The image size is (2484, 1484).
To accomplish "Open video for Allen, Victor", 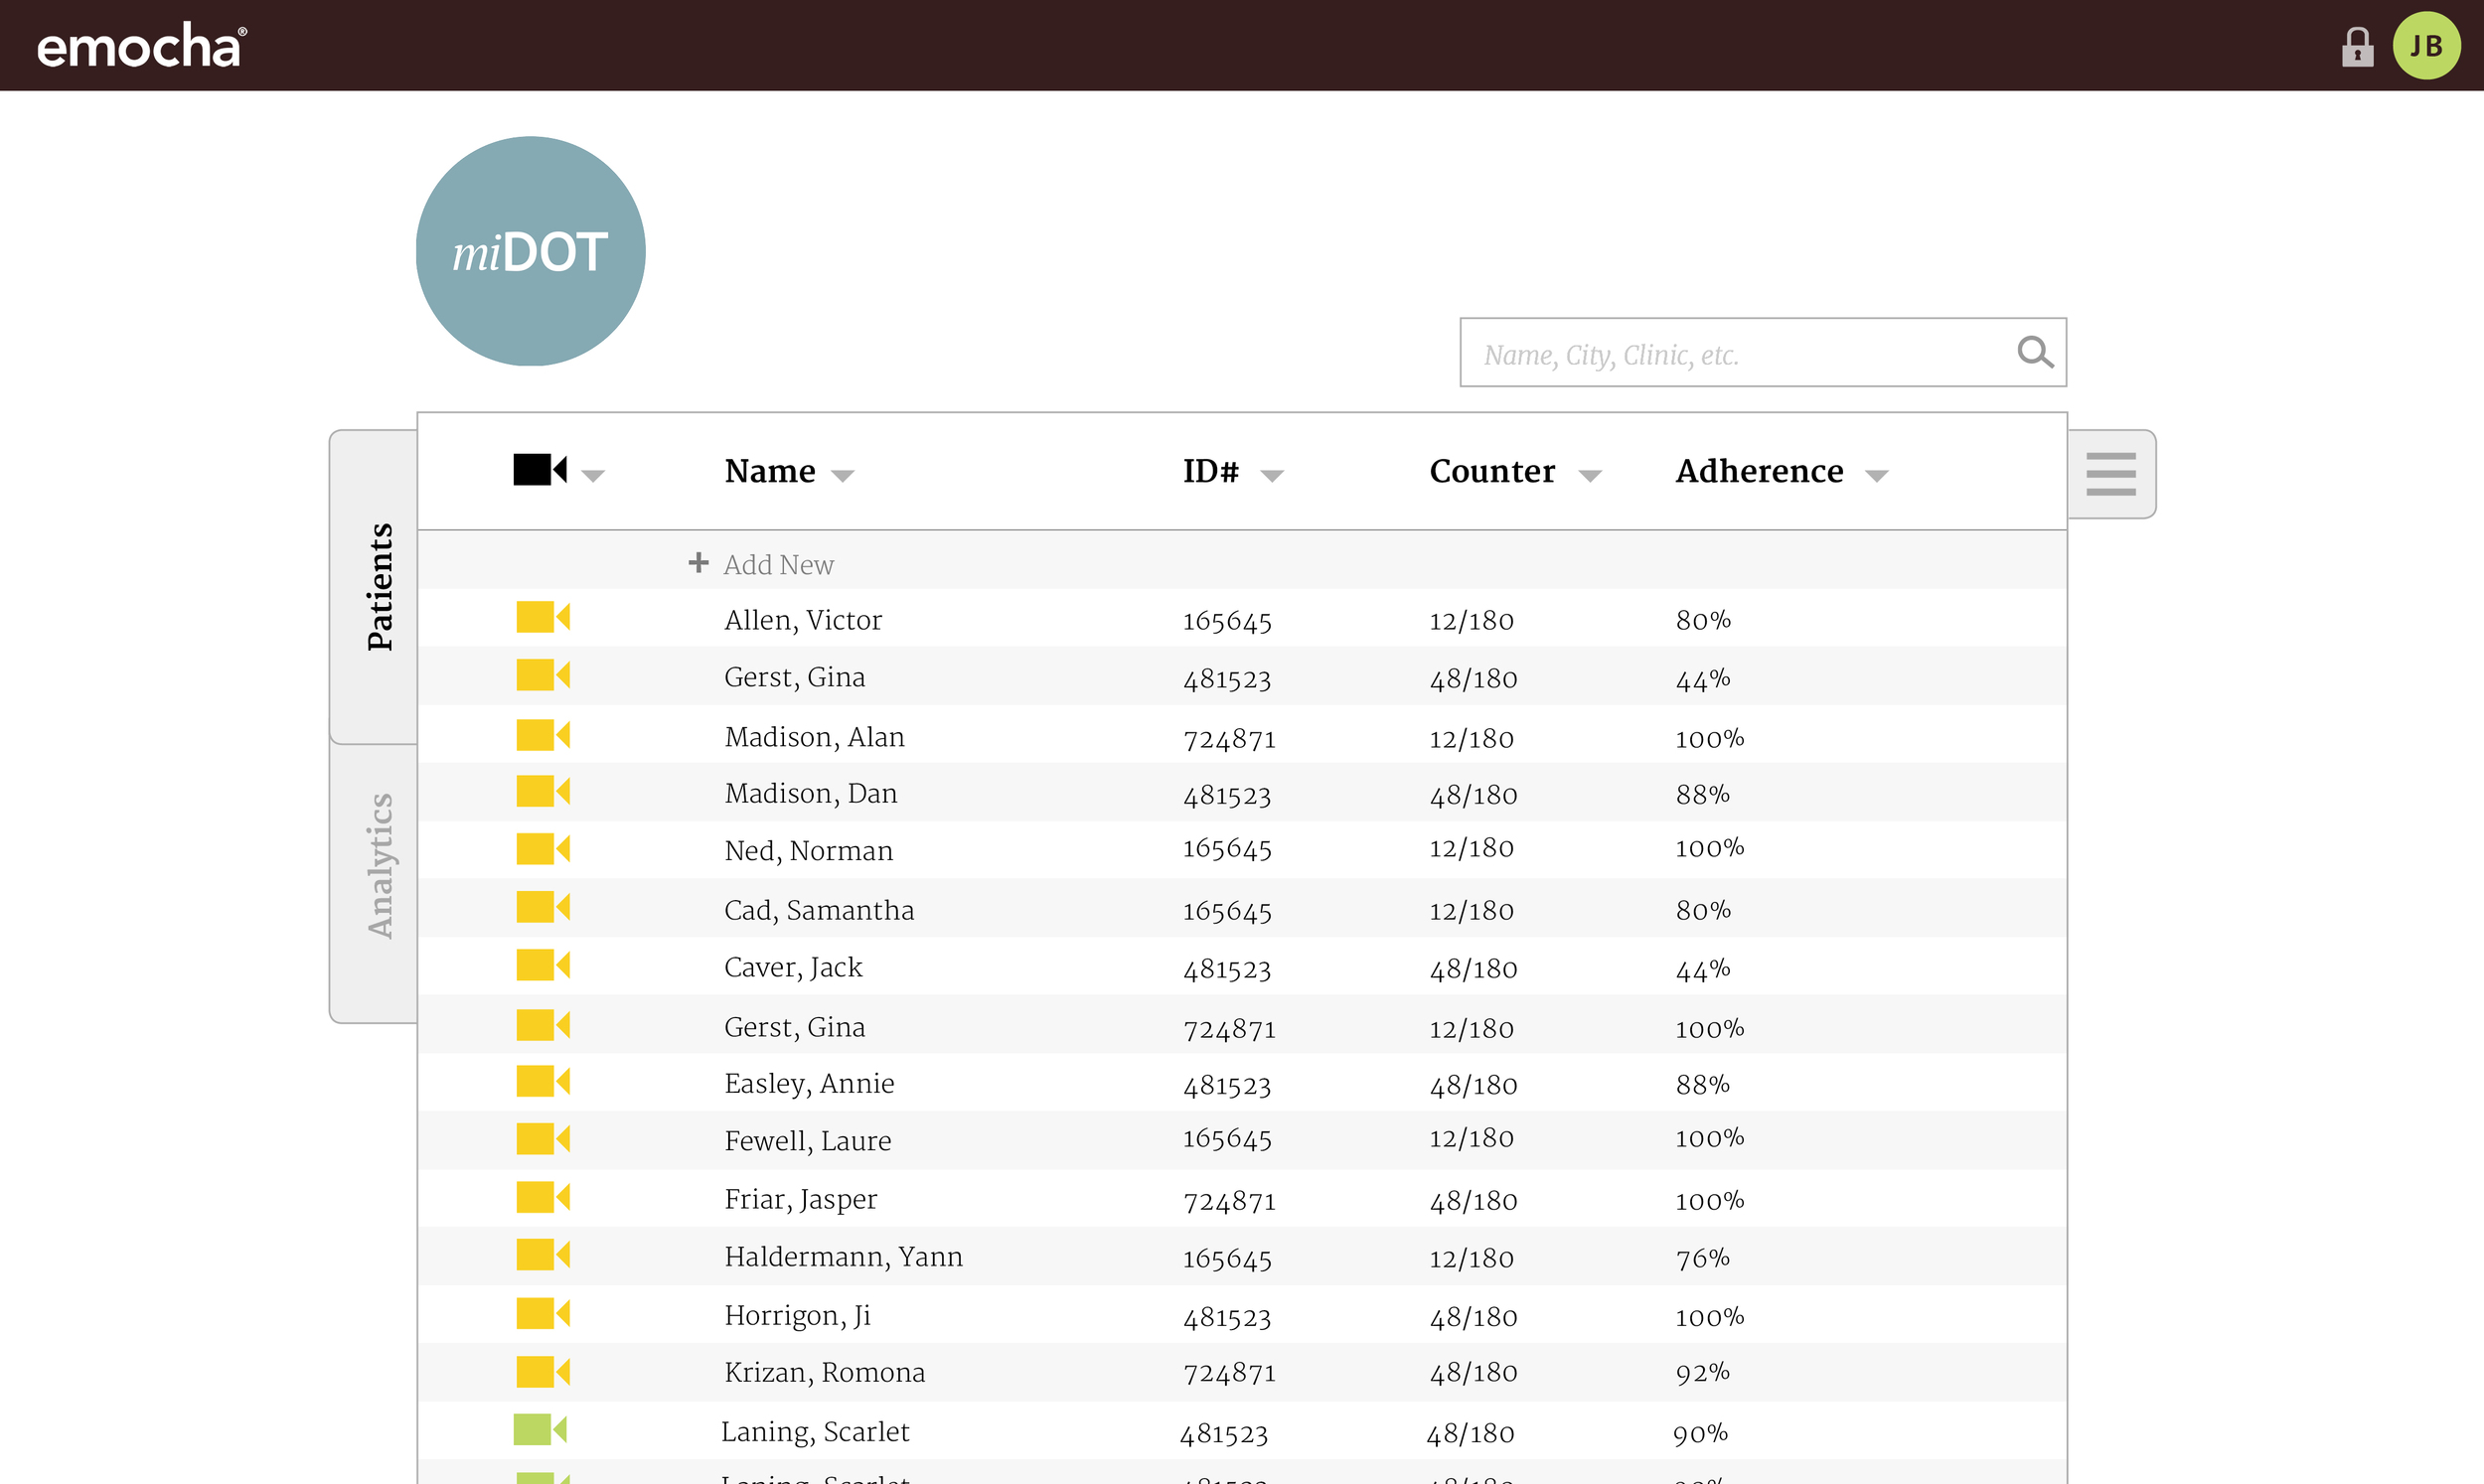I will [x=543, y=617].
